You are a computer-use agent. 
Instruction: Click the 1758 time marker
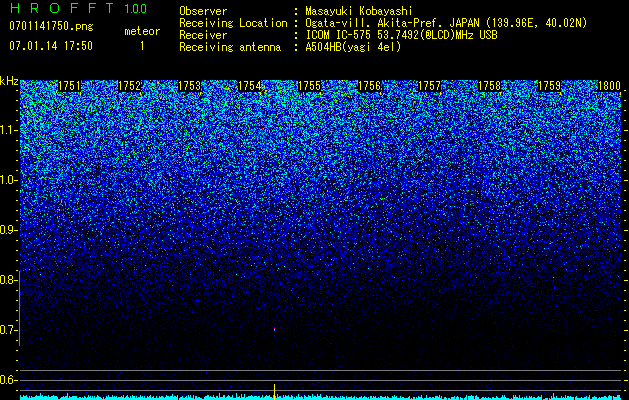(490, 86)
